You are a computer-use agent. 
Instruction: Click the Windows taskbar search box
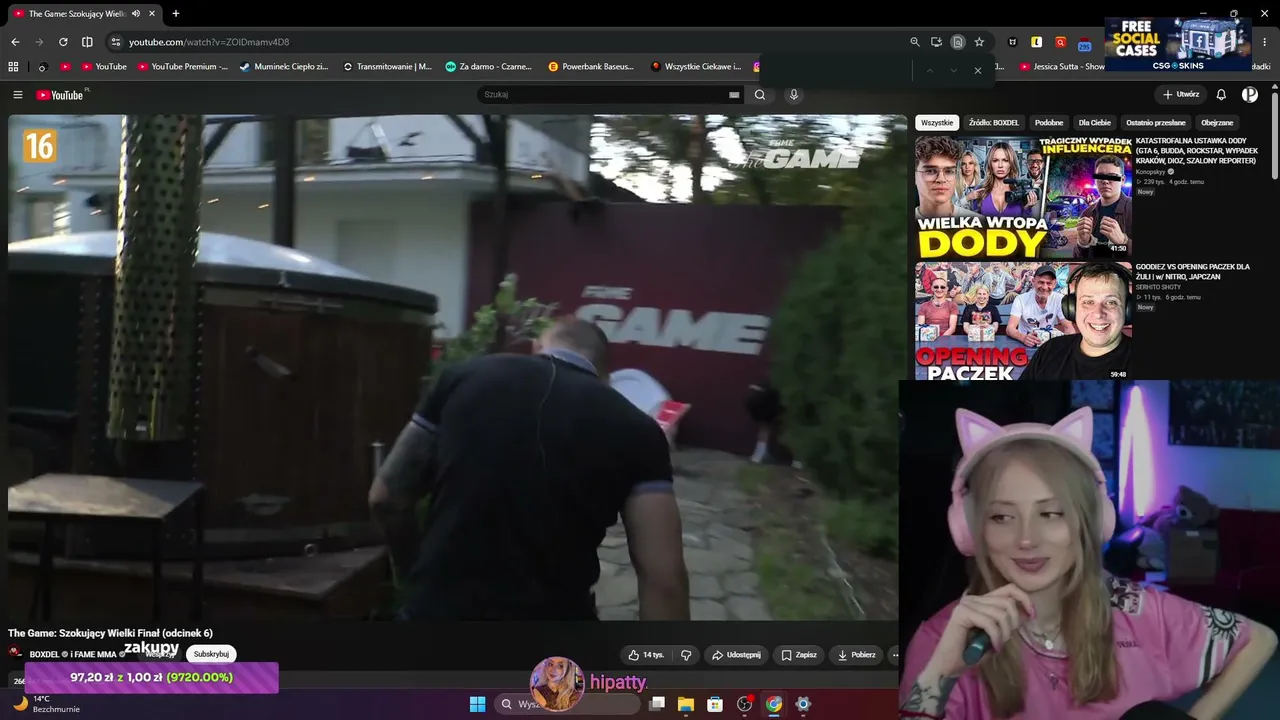568,704
